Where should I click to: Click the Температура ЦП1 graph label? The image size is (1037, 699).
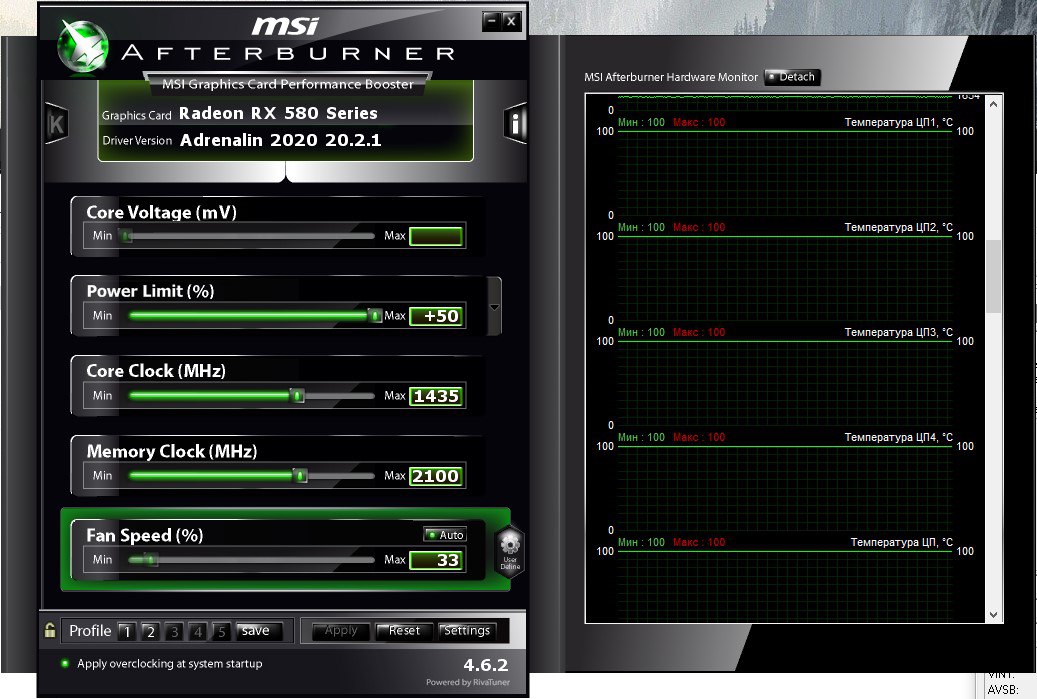tap(899, 122)
